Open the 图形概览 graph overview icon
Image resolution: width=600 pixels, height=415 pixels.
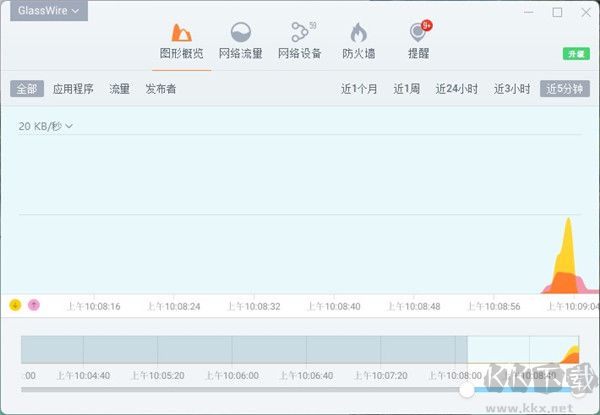180,34
